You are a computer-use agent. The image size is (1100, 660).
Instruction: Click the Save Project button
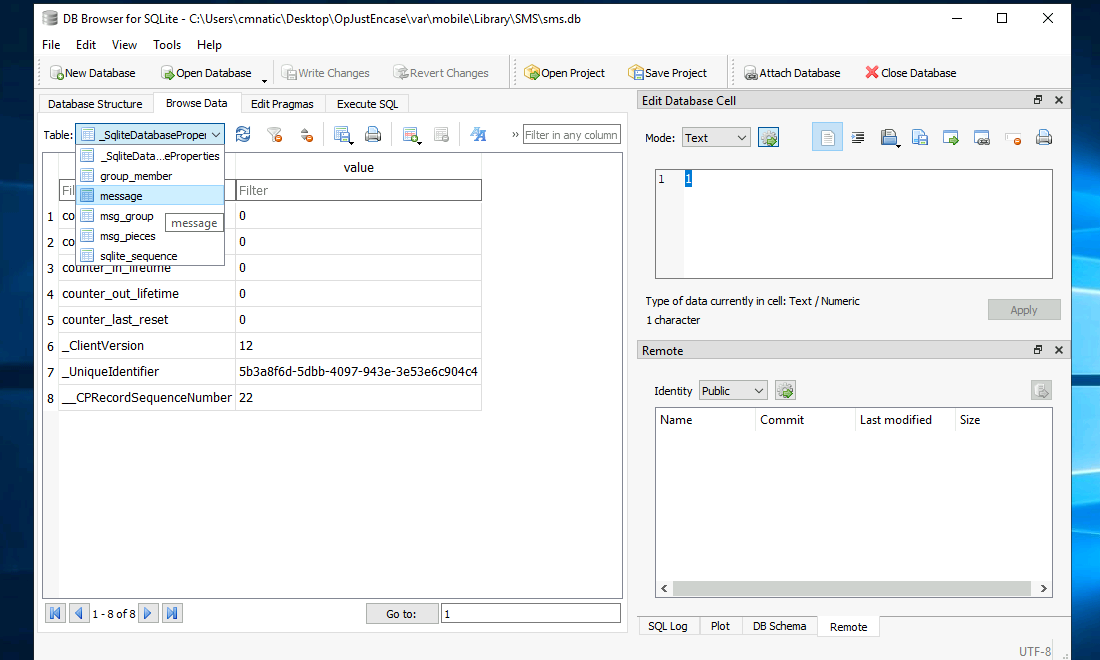pos(668,73)
